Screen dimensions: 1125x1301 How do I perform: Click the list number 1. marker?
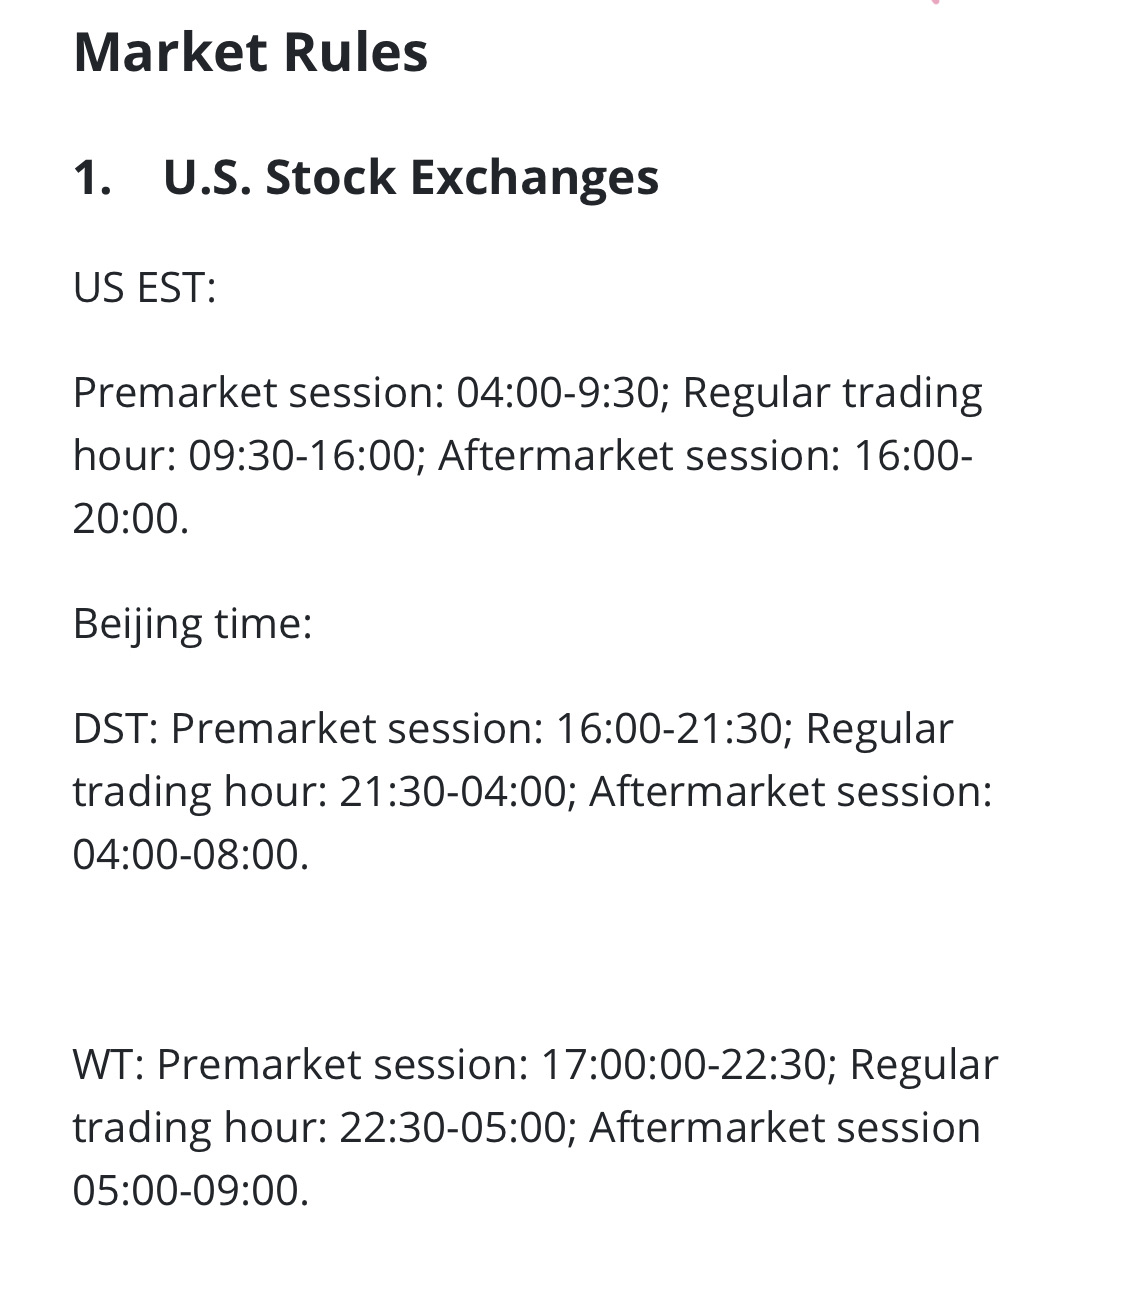[92, 177]
